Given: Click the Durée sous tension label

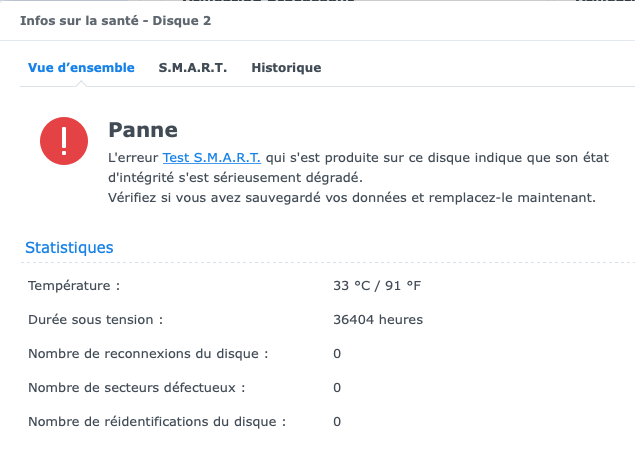Looking at the screenshot, I should [x=95, y=320].
